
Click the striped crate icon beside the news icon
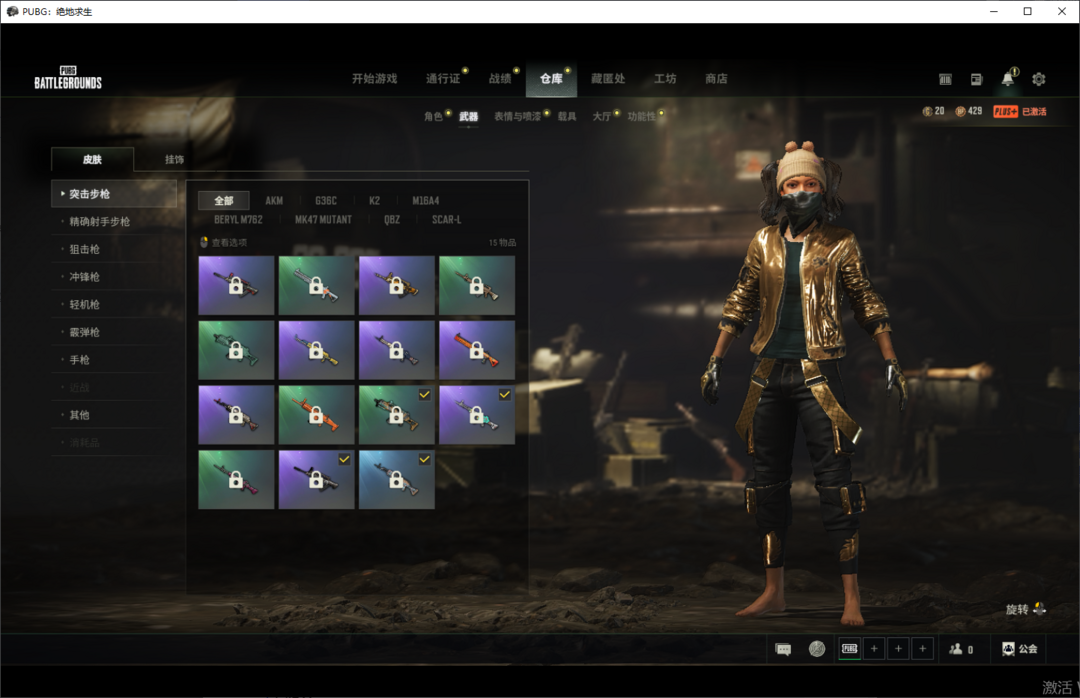pos(945,79)
